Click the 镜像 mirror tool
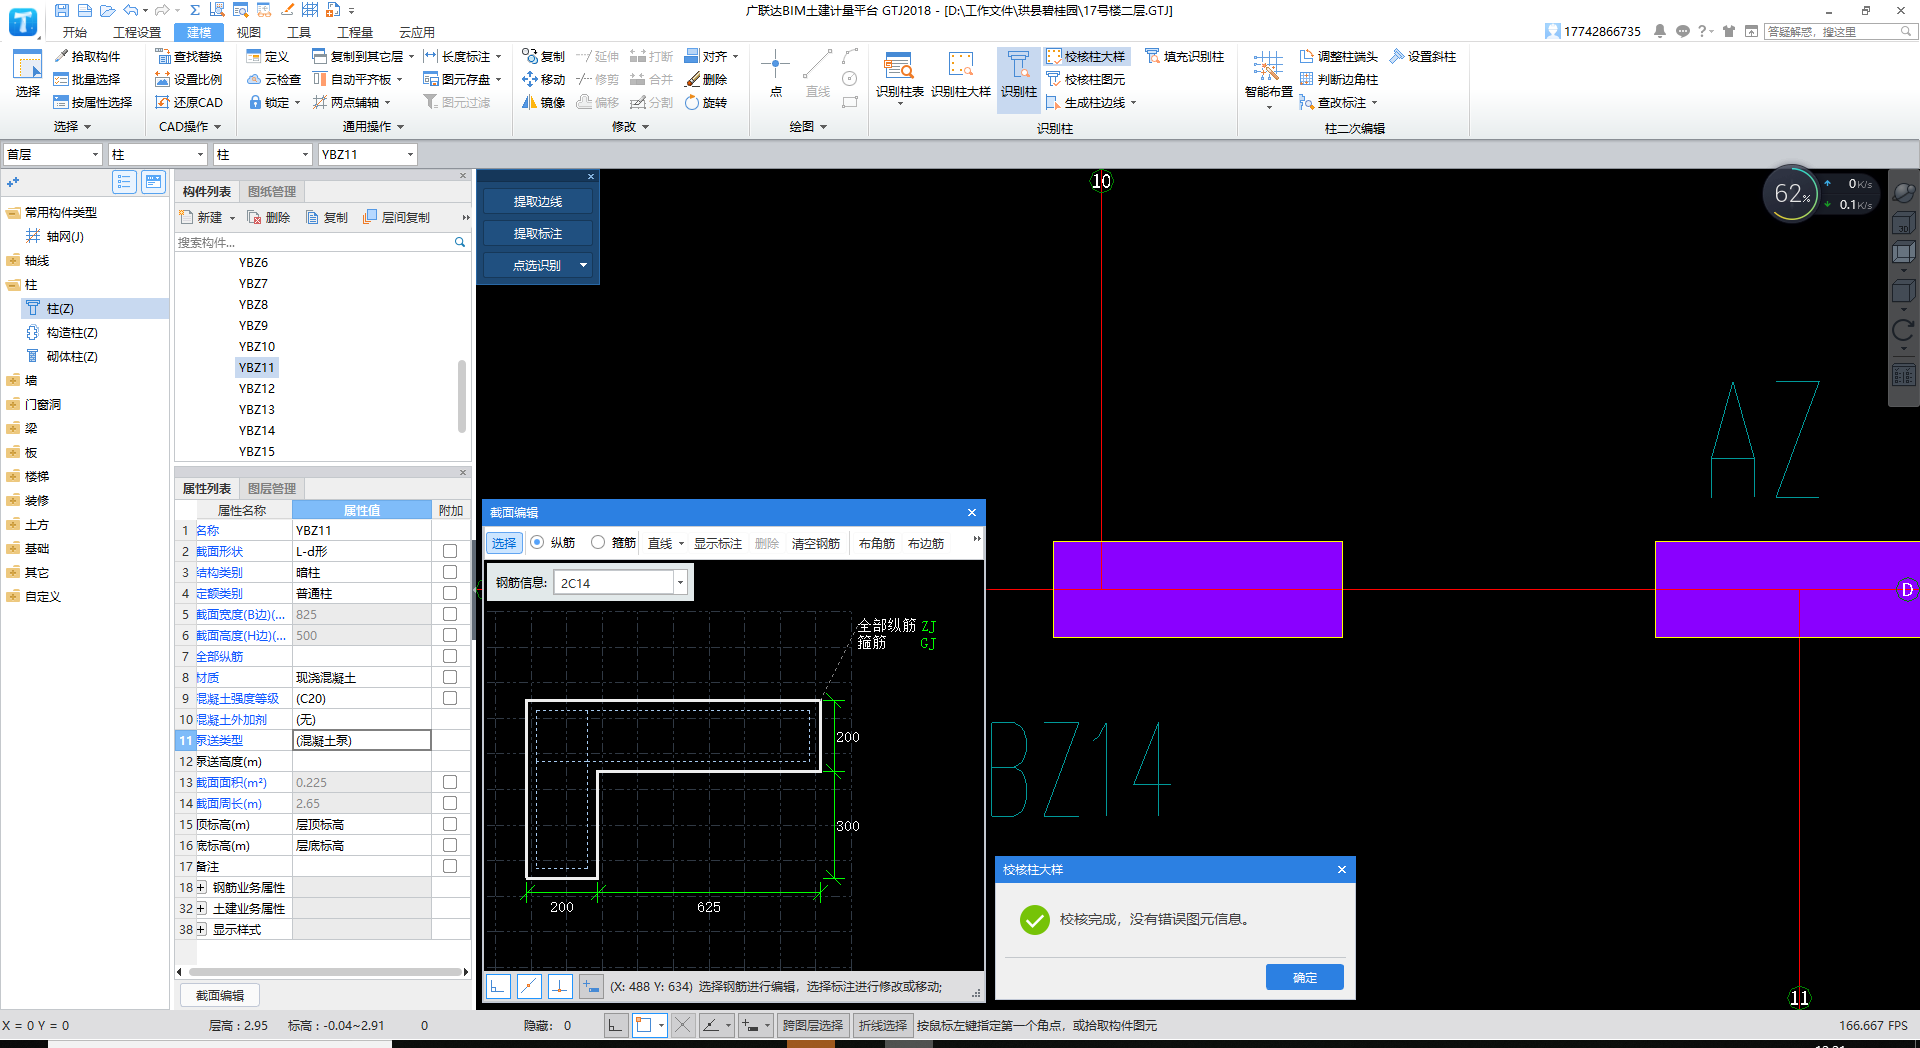This screenshot has width=1920, height=1048. (543, 103)
